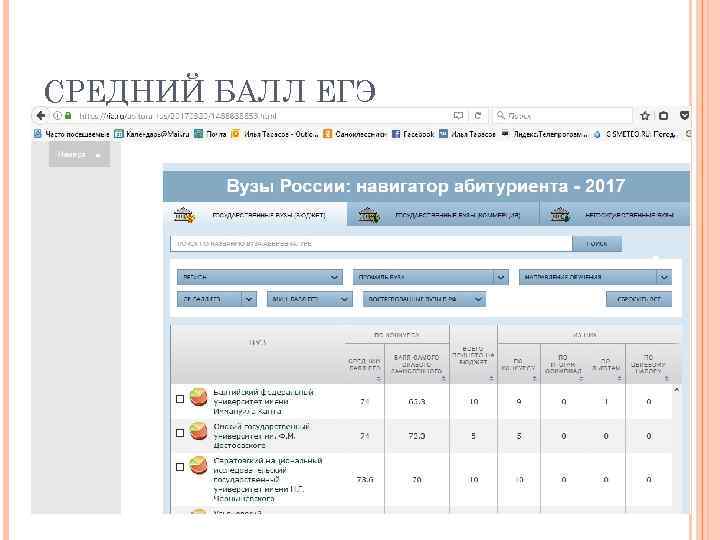Click the Поиск button beside university search
Screen dimensions: 720x540
597,244
